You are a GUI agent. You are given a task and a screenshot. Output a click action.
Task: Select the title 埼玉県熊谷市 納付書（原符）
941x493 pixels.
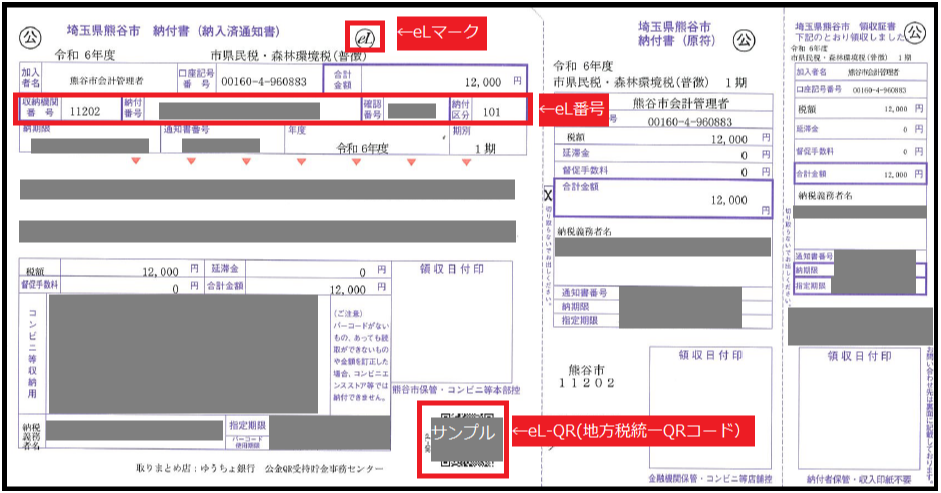(676, 34)
